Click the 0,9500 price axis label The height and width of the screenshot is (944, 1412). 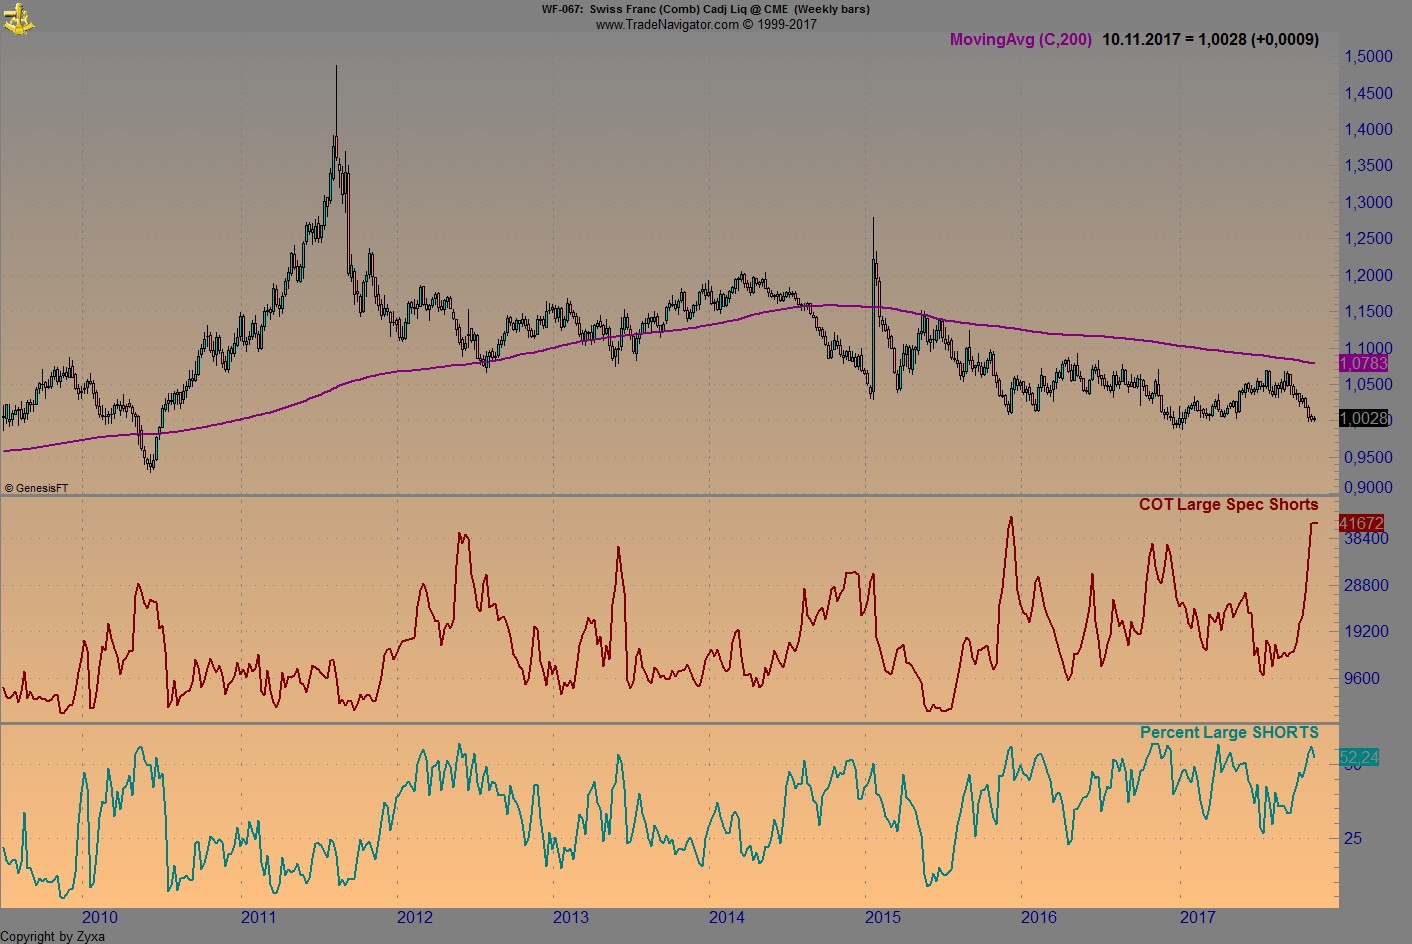pyautogui.click(x=1368, y=458)
